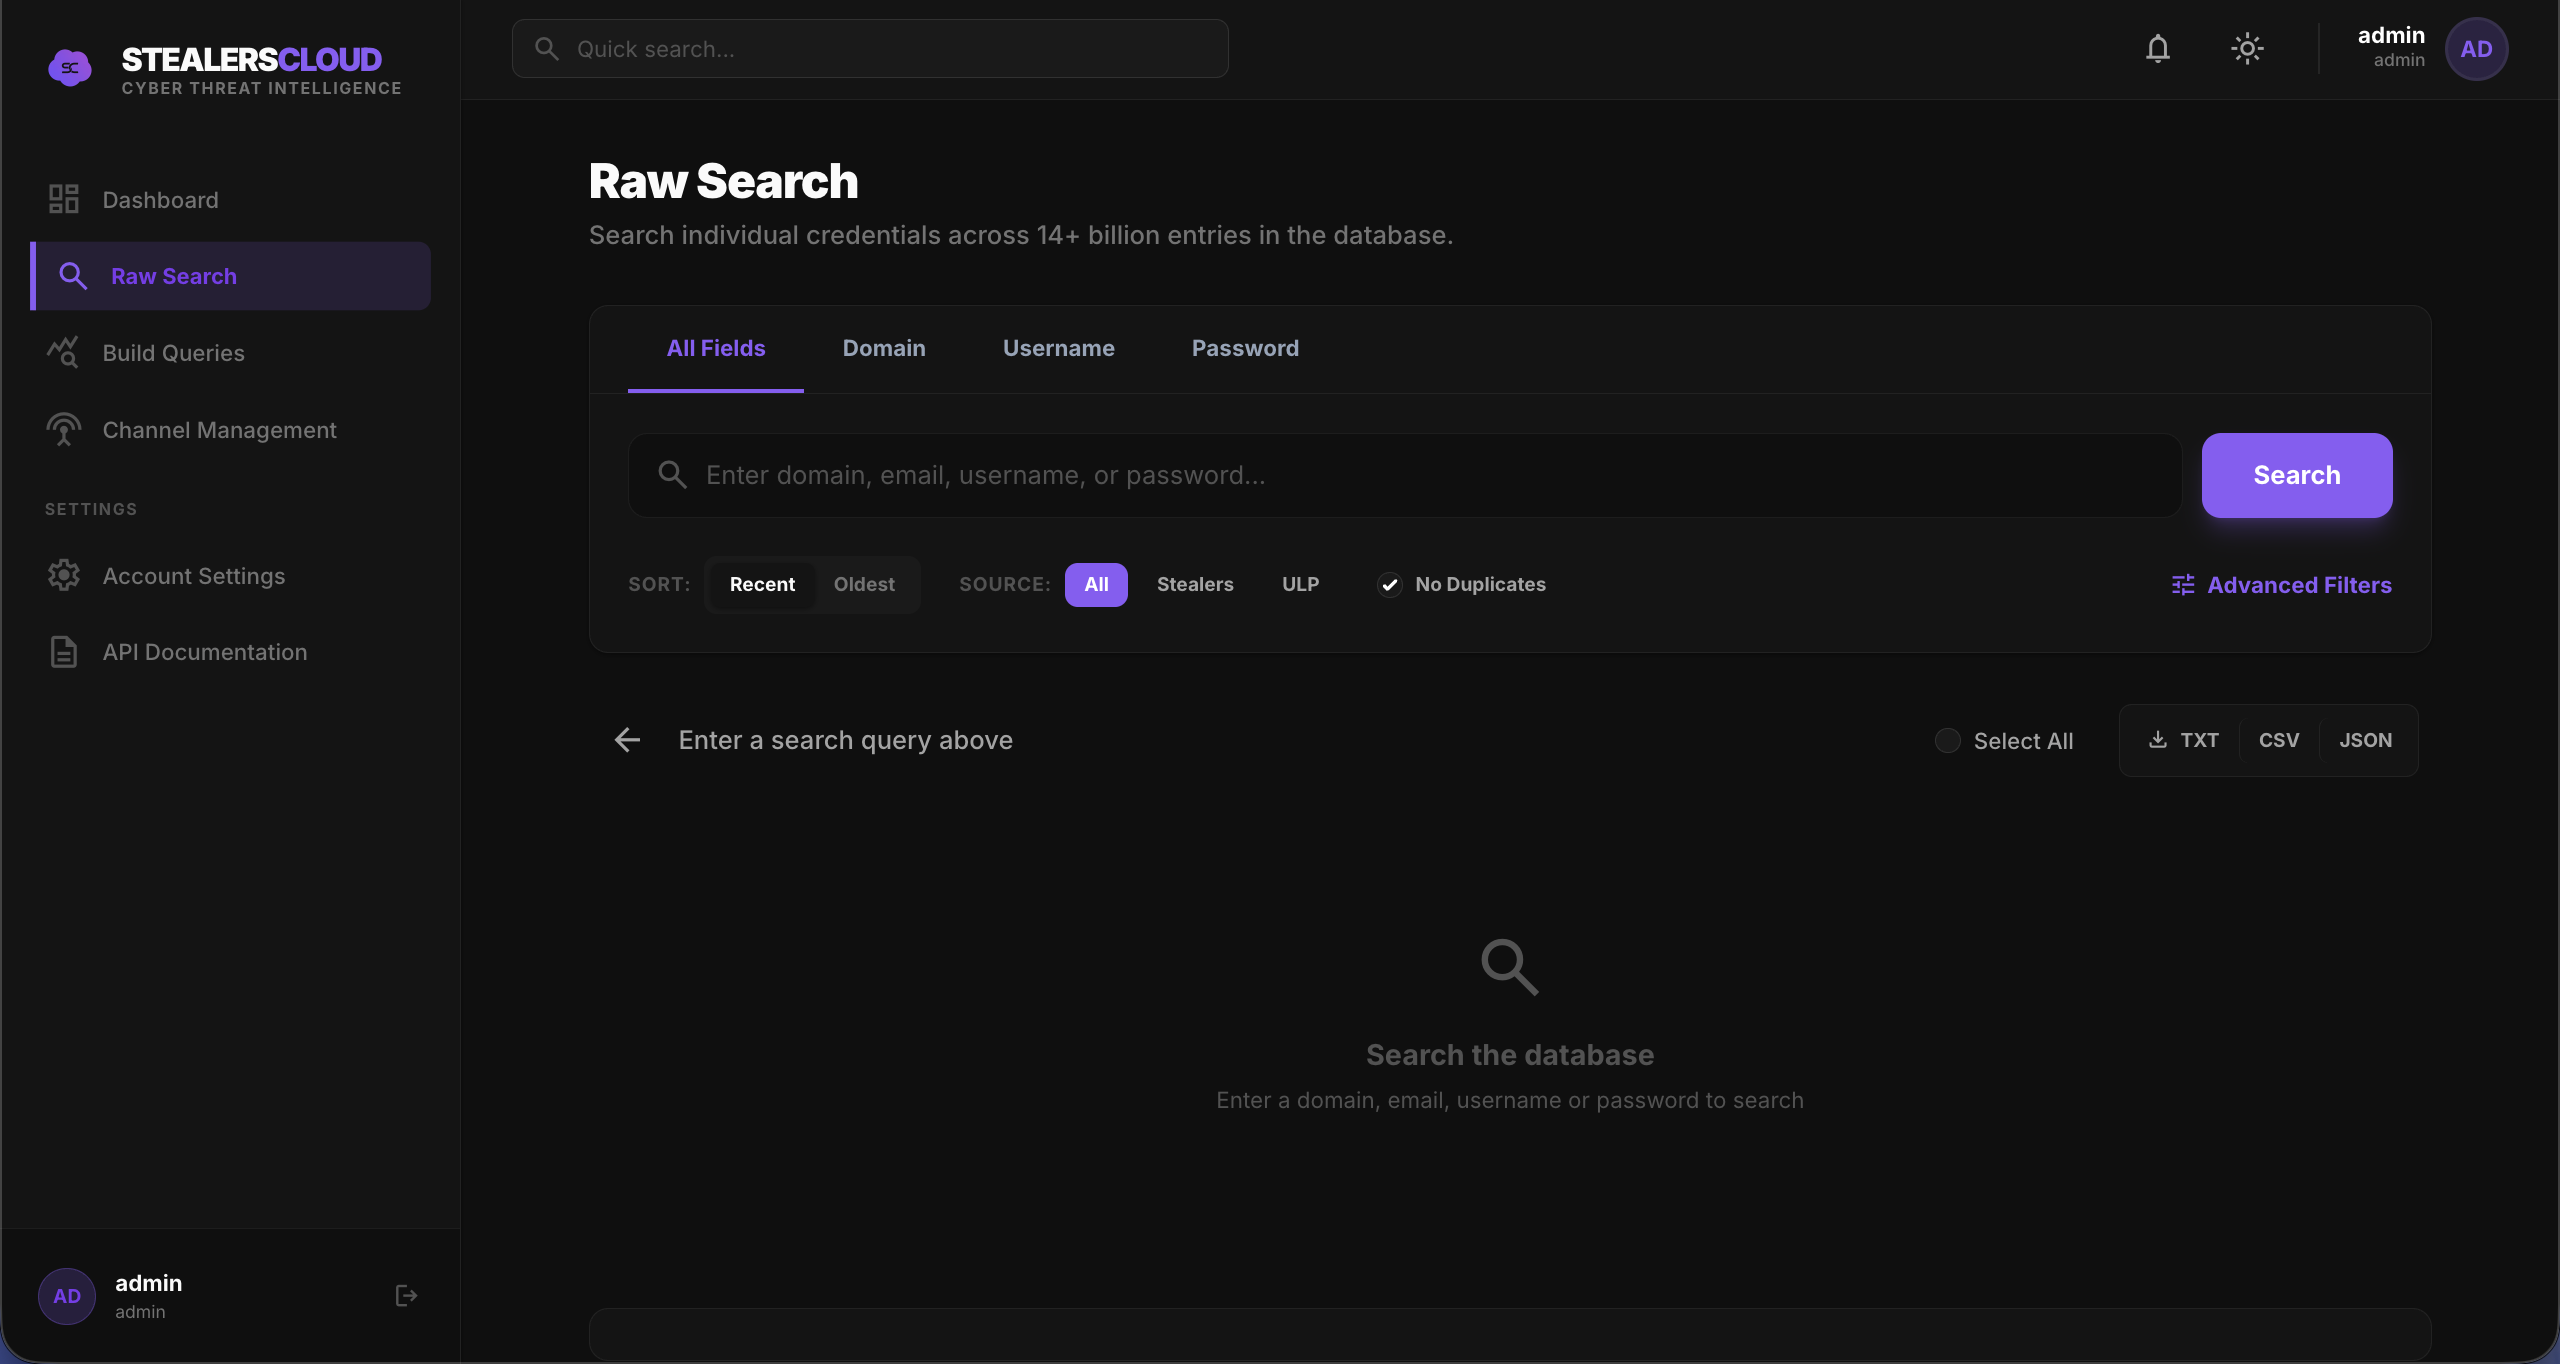
Task: Switch to the Domain search tab
Action: (883, 348)
